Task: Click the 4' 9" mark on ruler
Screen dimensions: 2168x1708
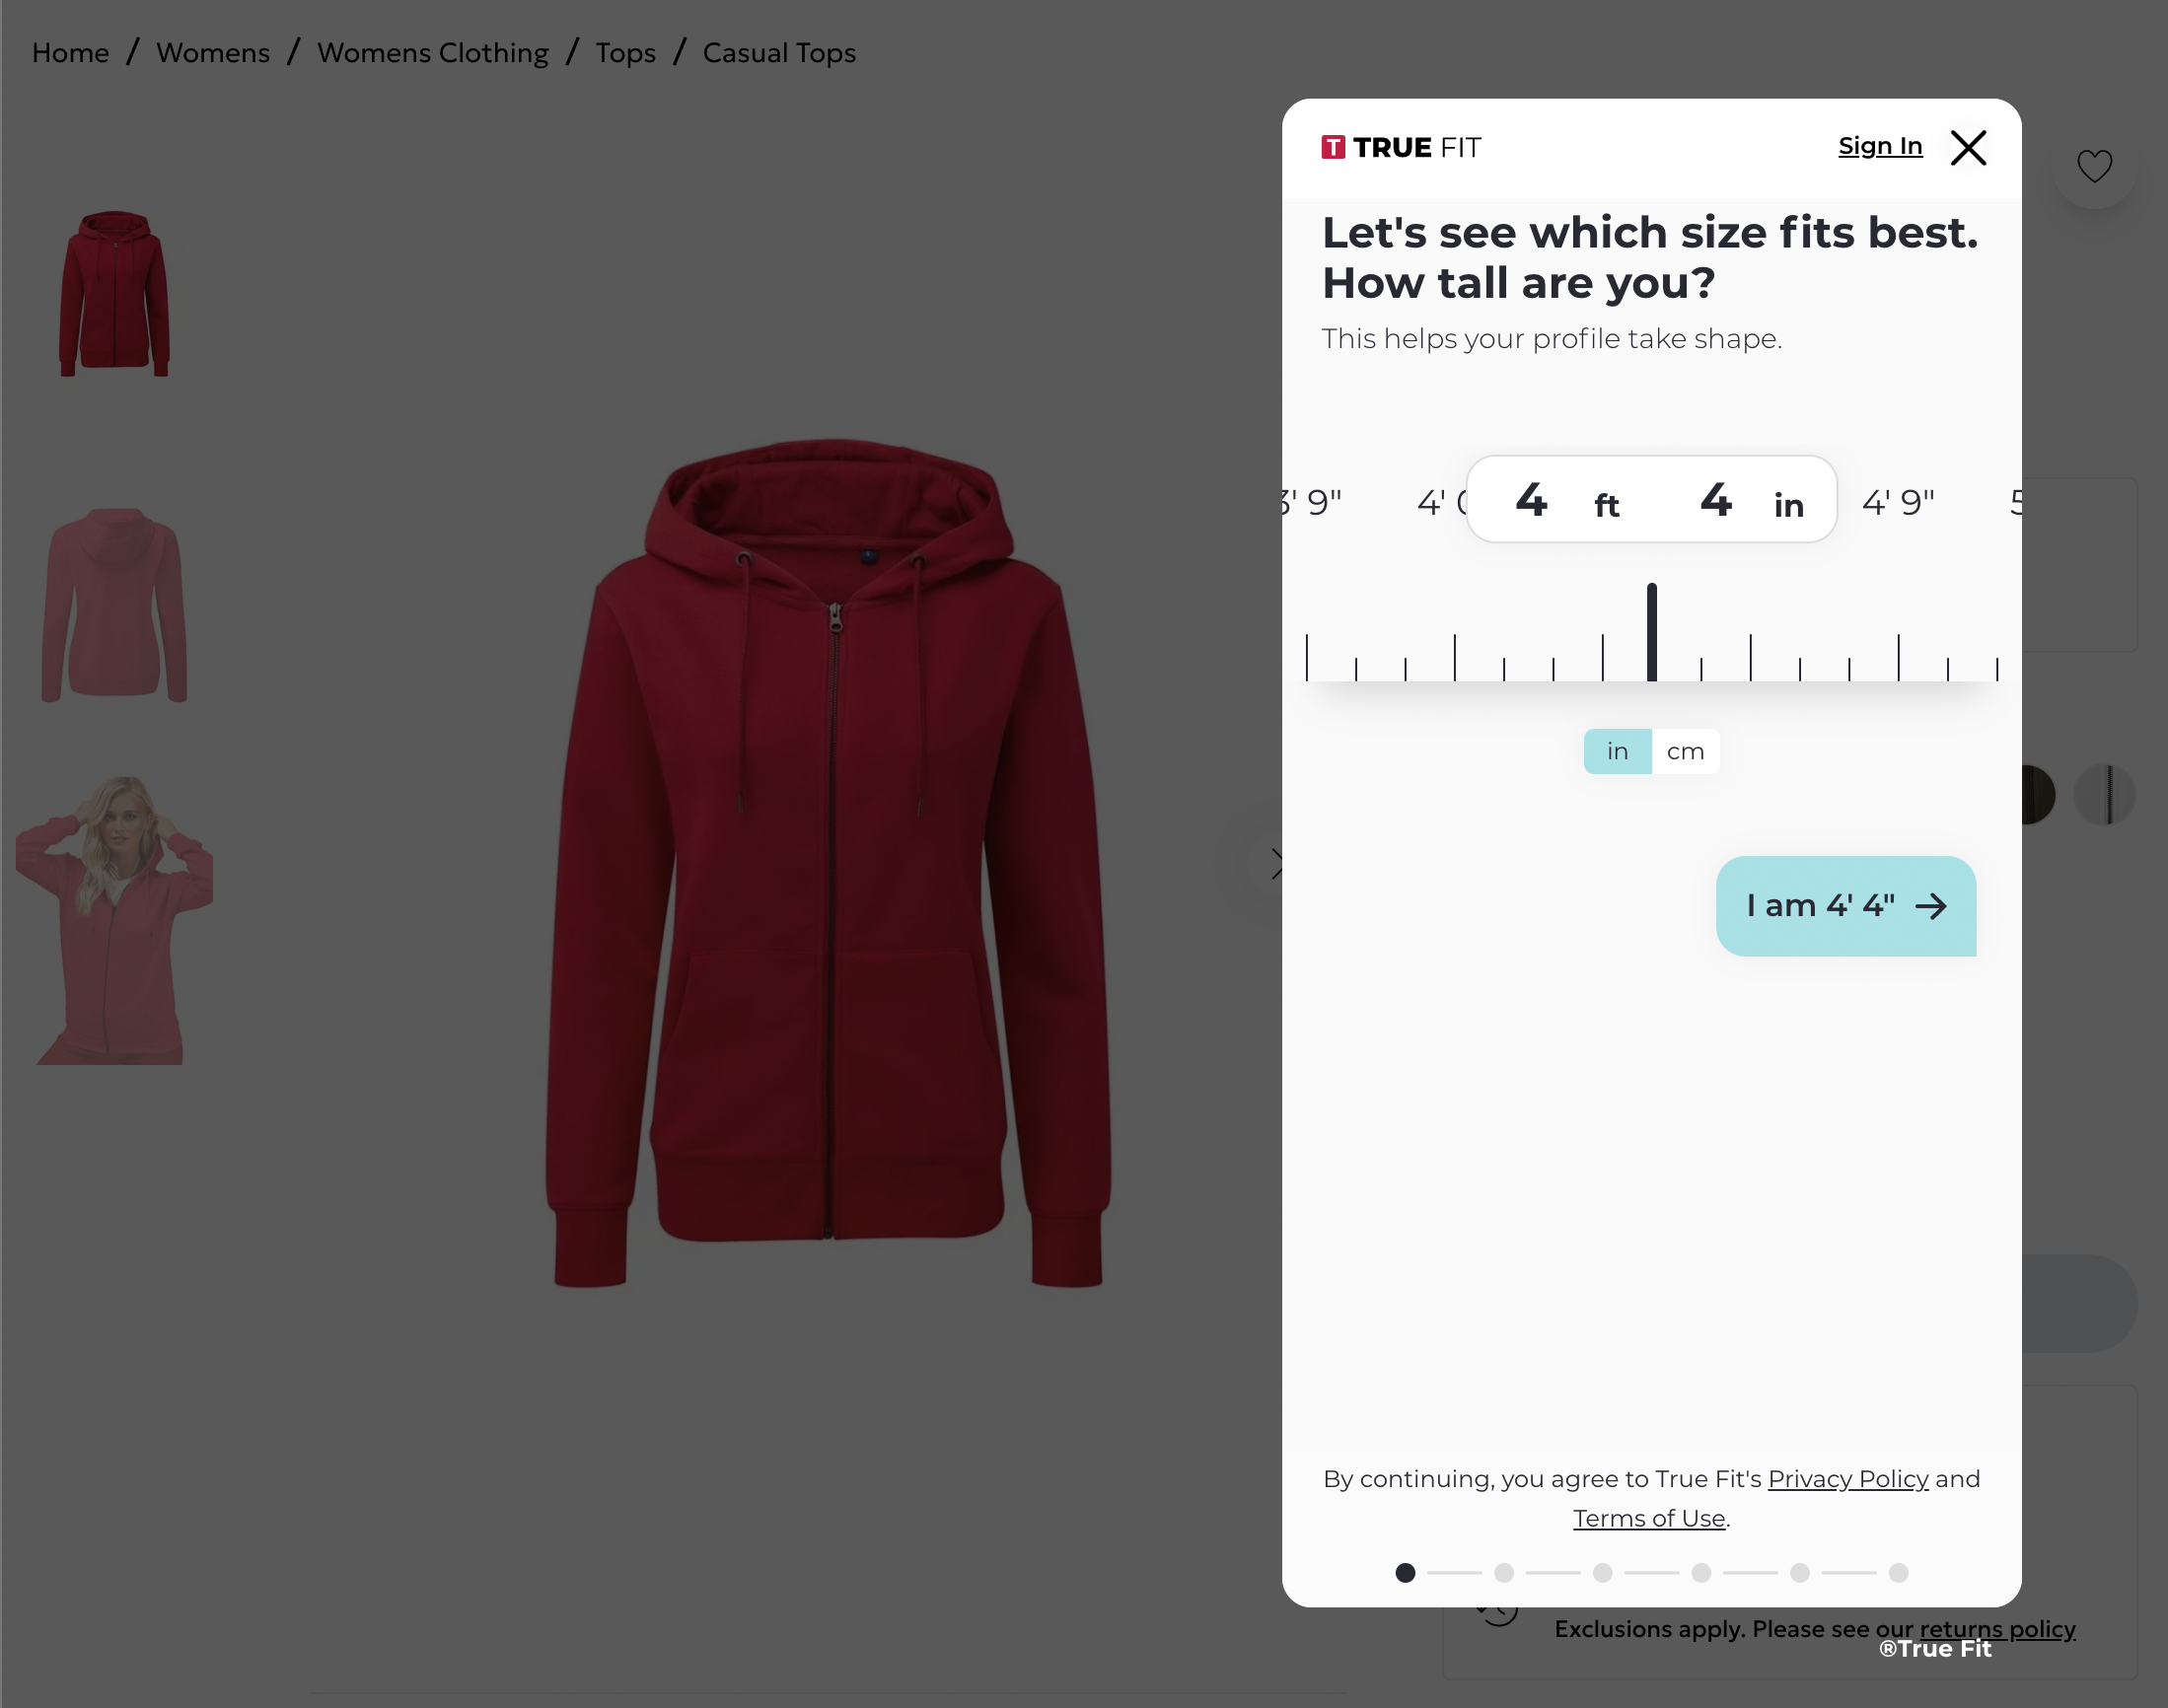Action: coord(1898,502)
